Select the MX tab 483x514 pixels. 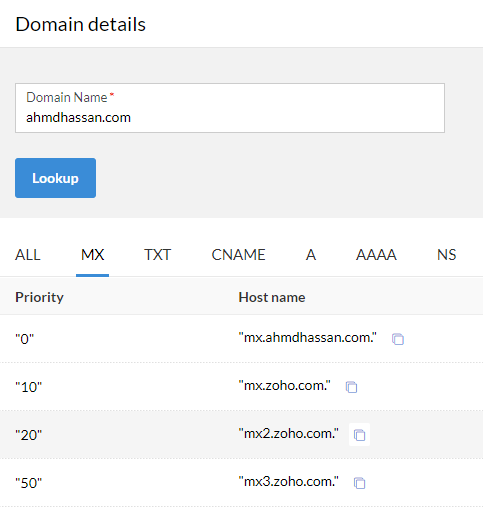coord(92,255)
